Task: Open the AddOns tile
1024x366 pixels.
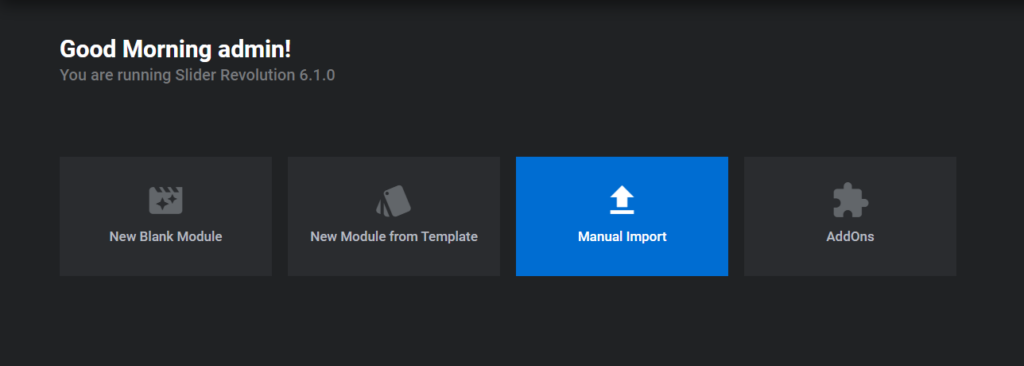Action: tap(850, 216)
